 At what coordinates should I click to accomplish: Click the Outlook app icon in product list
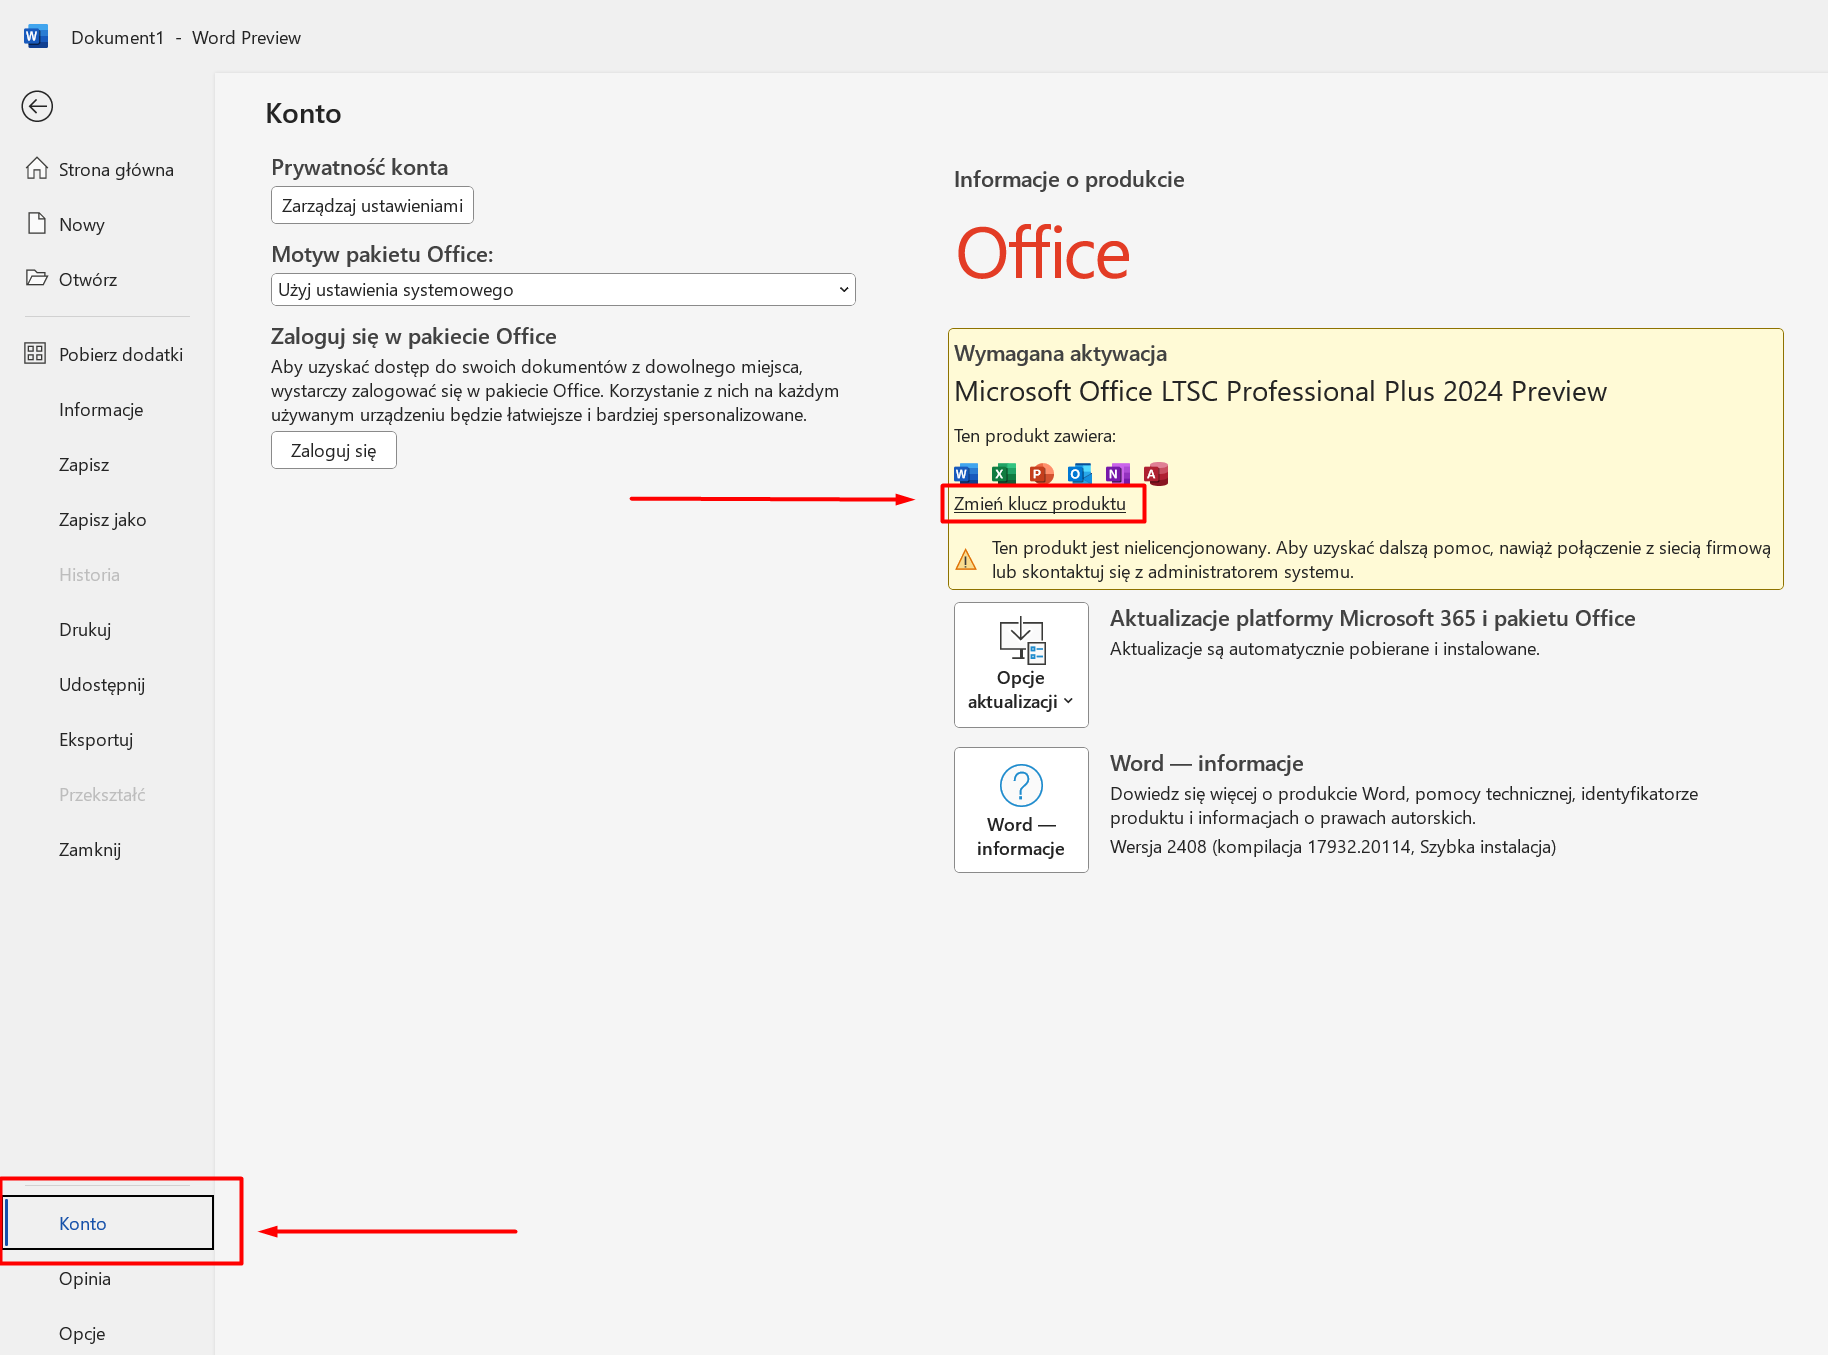point(1080,474)
